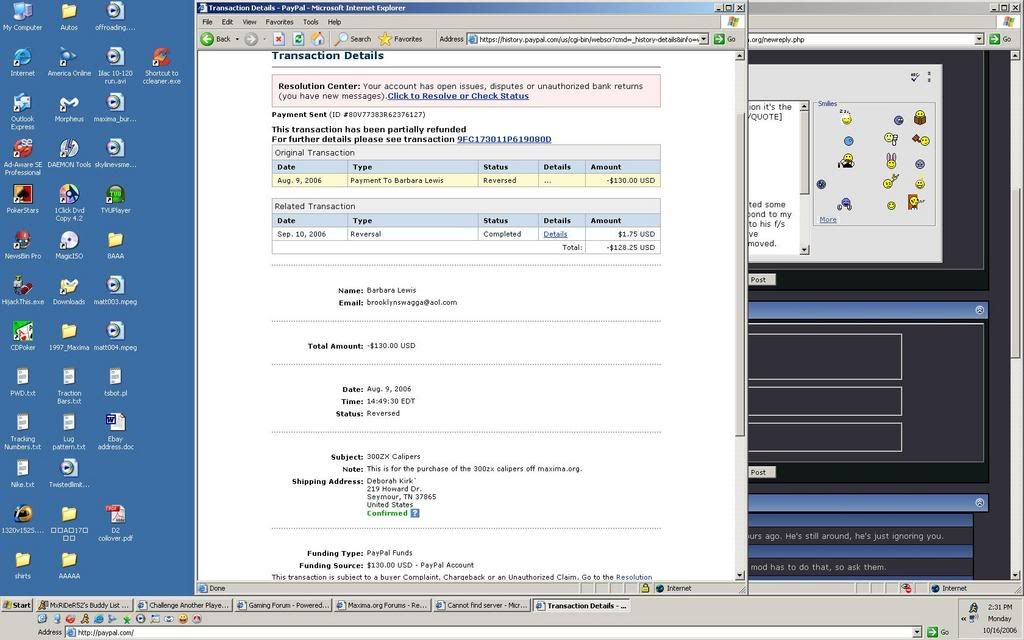Open the Tools menu
1024x640 pixels.
coord(310,21)
